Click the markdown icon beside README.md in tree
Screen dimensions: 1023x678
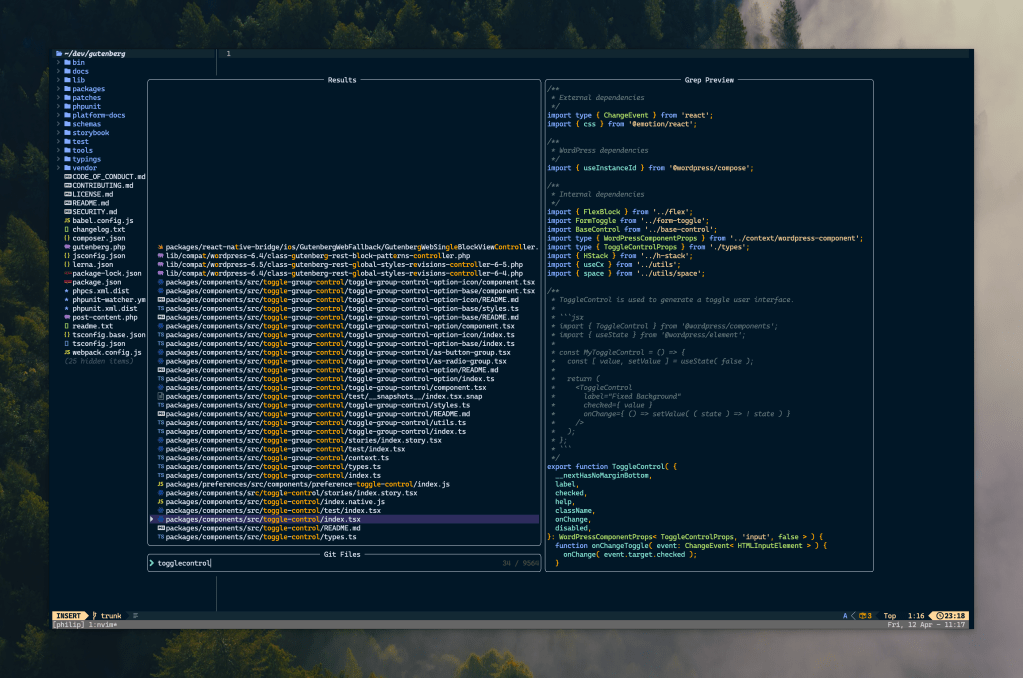(x=67, y=203)
